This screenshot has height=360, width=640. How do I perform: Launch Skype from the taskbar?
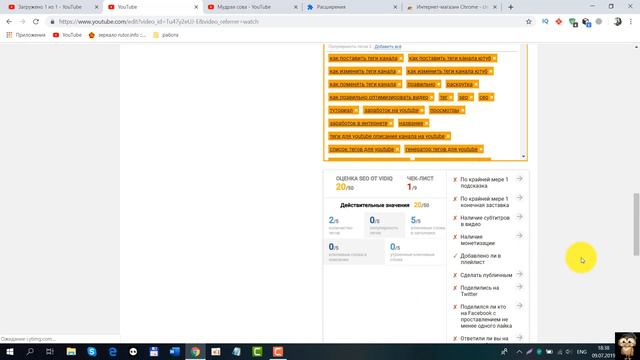click(92, 351)
